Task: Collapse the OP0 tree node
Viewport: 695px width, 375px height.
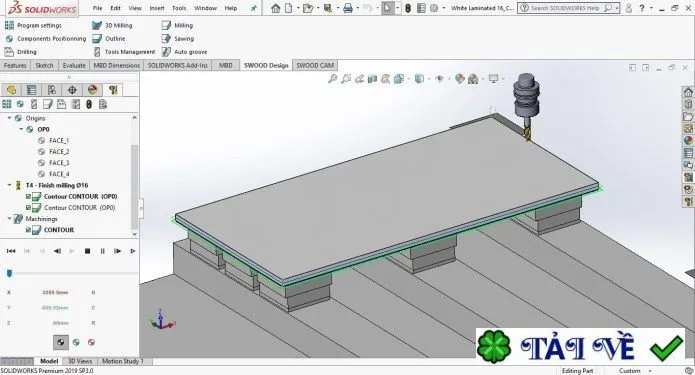Action: (21, 129)
